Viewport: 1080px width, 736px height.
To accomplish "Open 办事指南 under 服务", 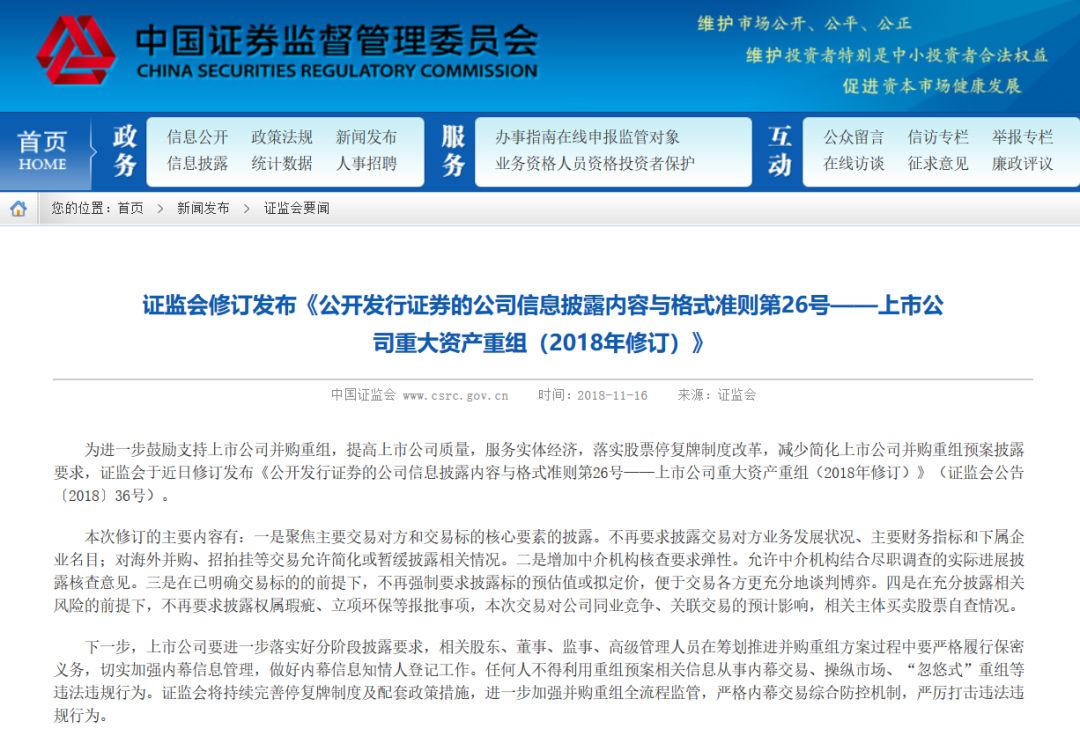I will [526, 137].
